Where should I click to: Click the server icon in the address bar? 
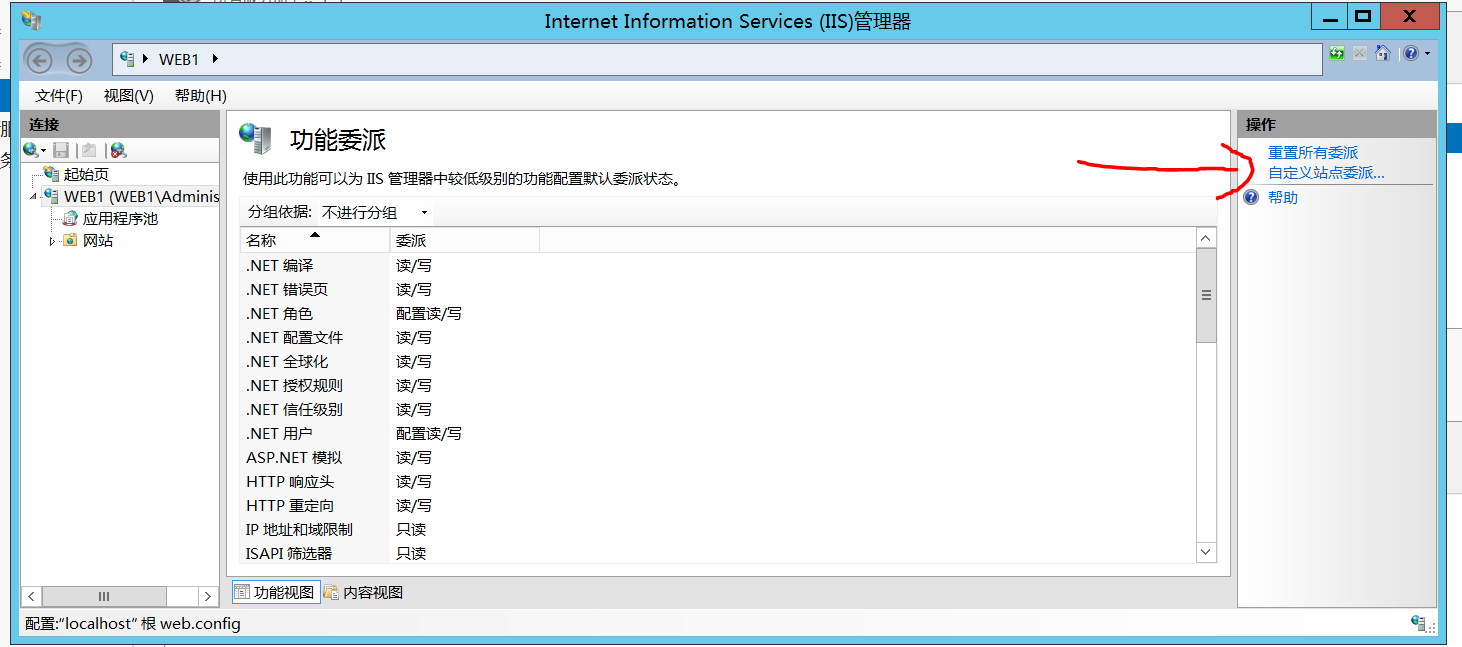(x=127, y=59)
